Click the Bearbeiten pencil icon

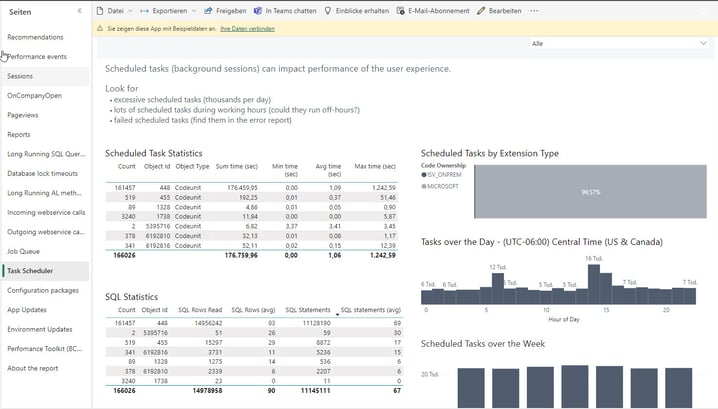[x=481, y=11]
